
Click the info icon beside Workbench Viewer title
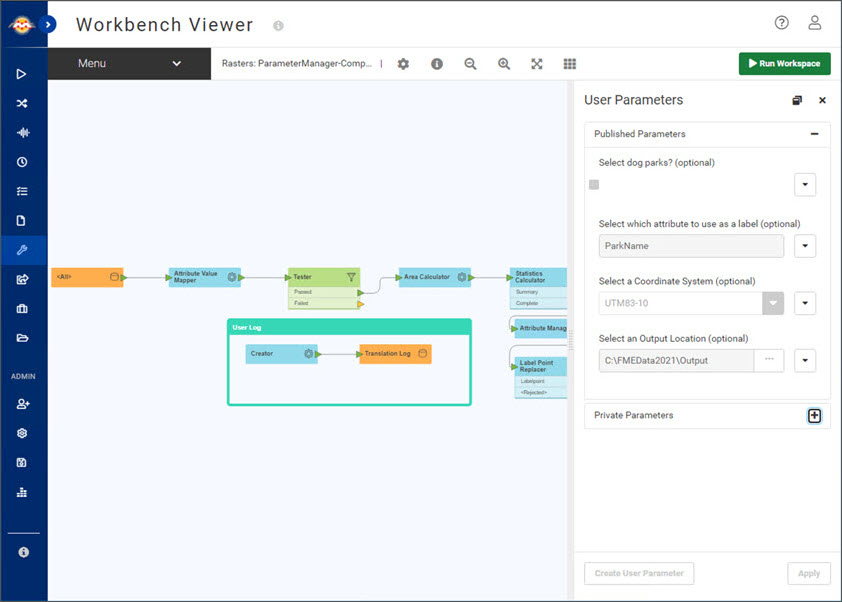point(278,25)
